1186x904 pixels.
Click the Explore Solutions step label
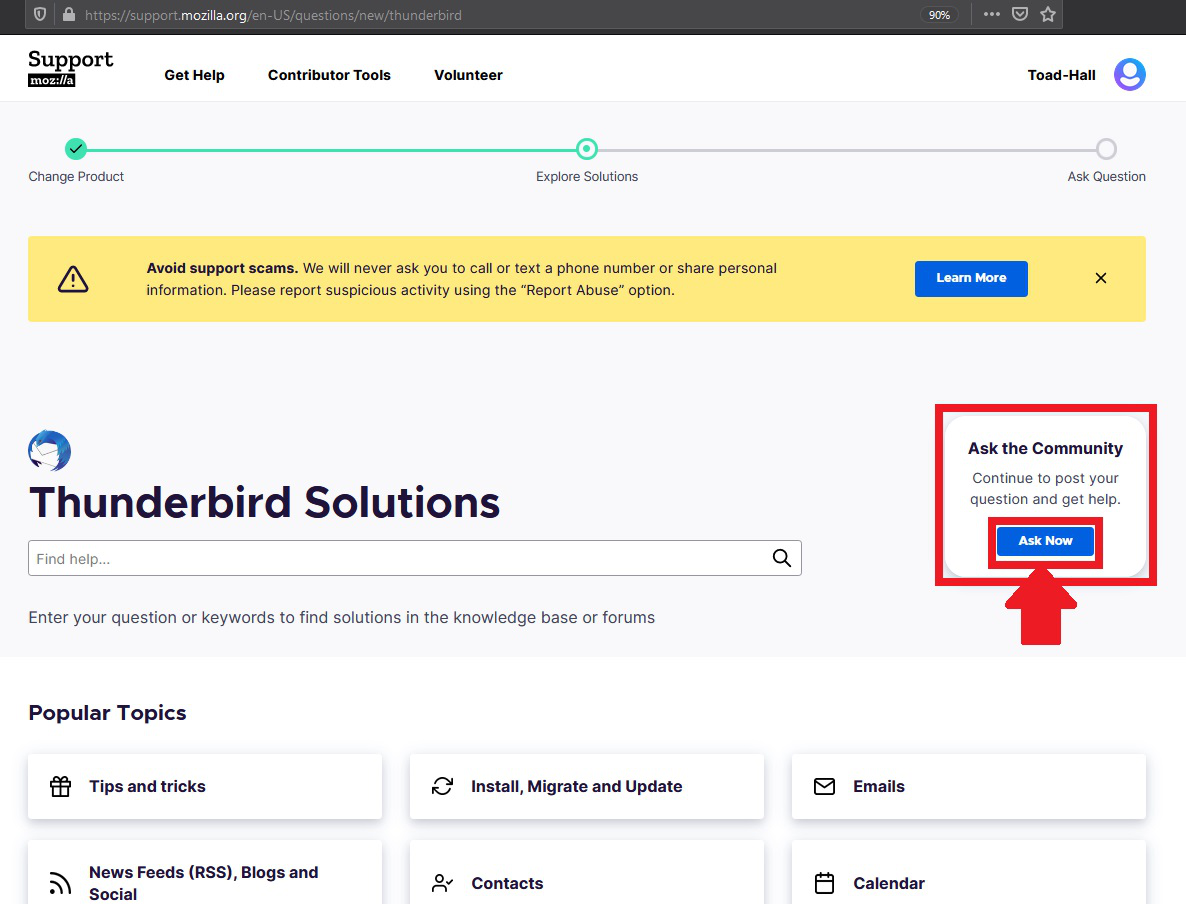(587, 176)
